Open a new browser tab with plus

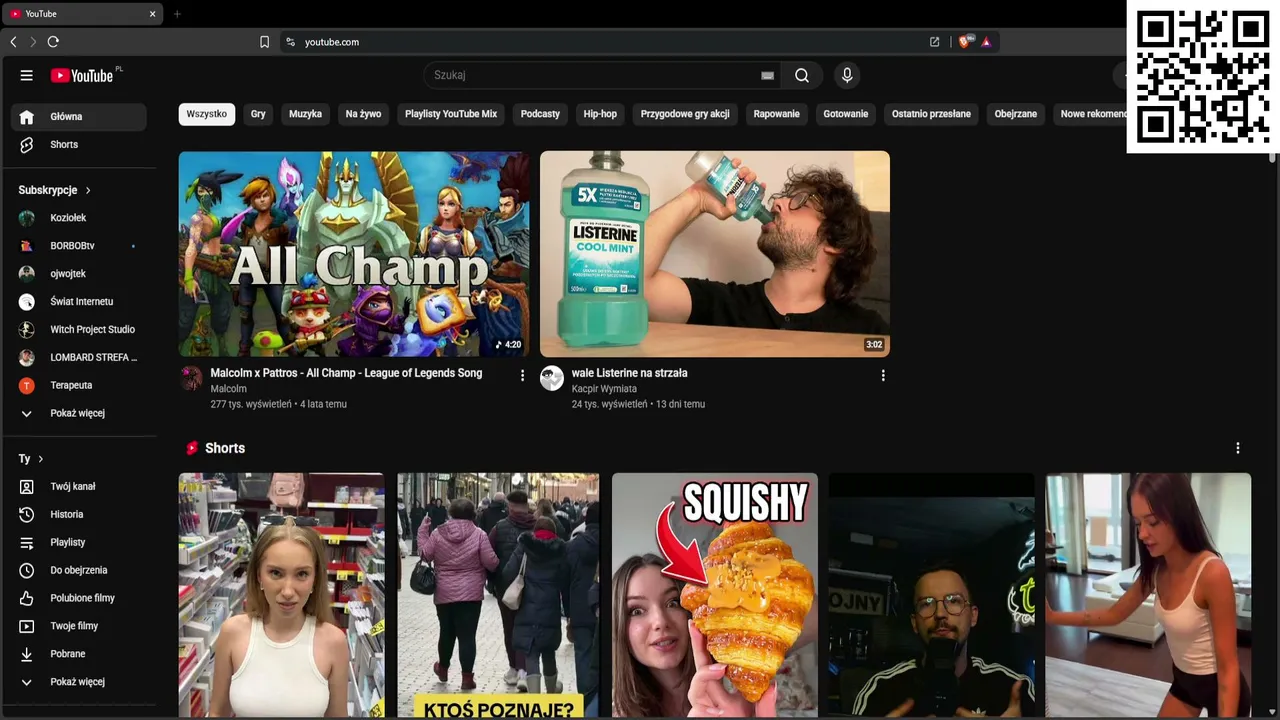coord(177,14)
